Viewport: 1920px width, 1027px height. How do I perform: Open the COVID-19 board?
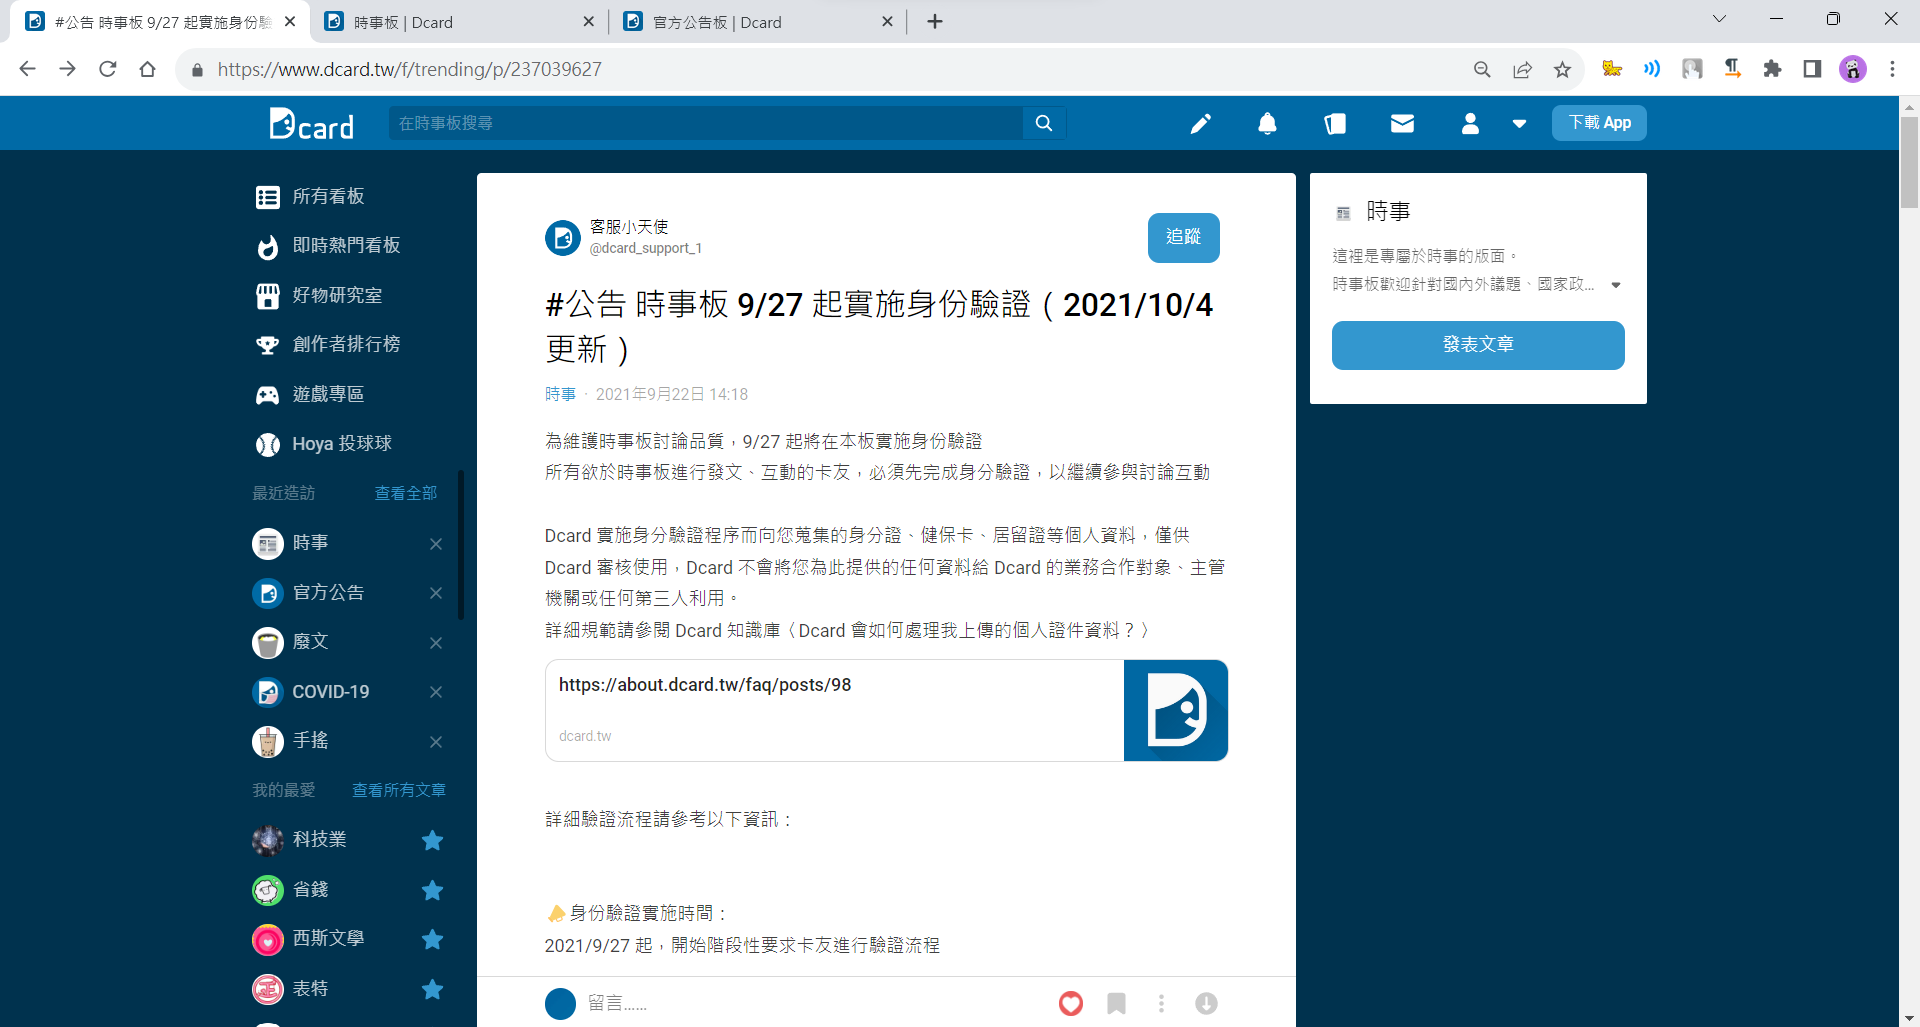pos(330,692)
